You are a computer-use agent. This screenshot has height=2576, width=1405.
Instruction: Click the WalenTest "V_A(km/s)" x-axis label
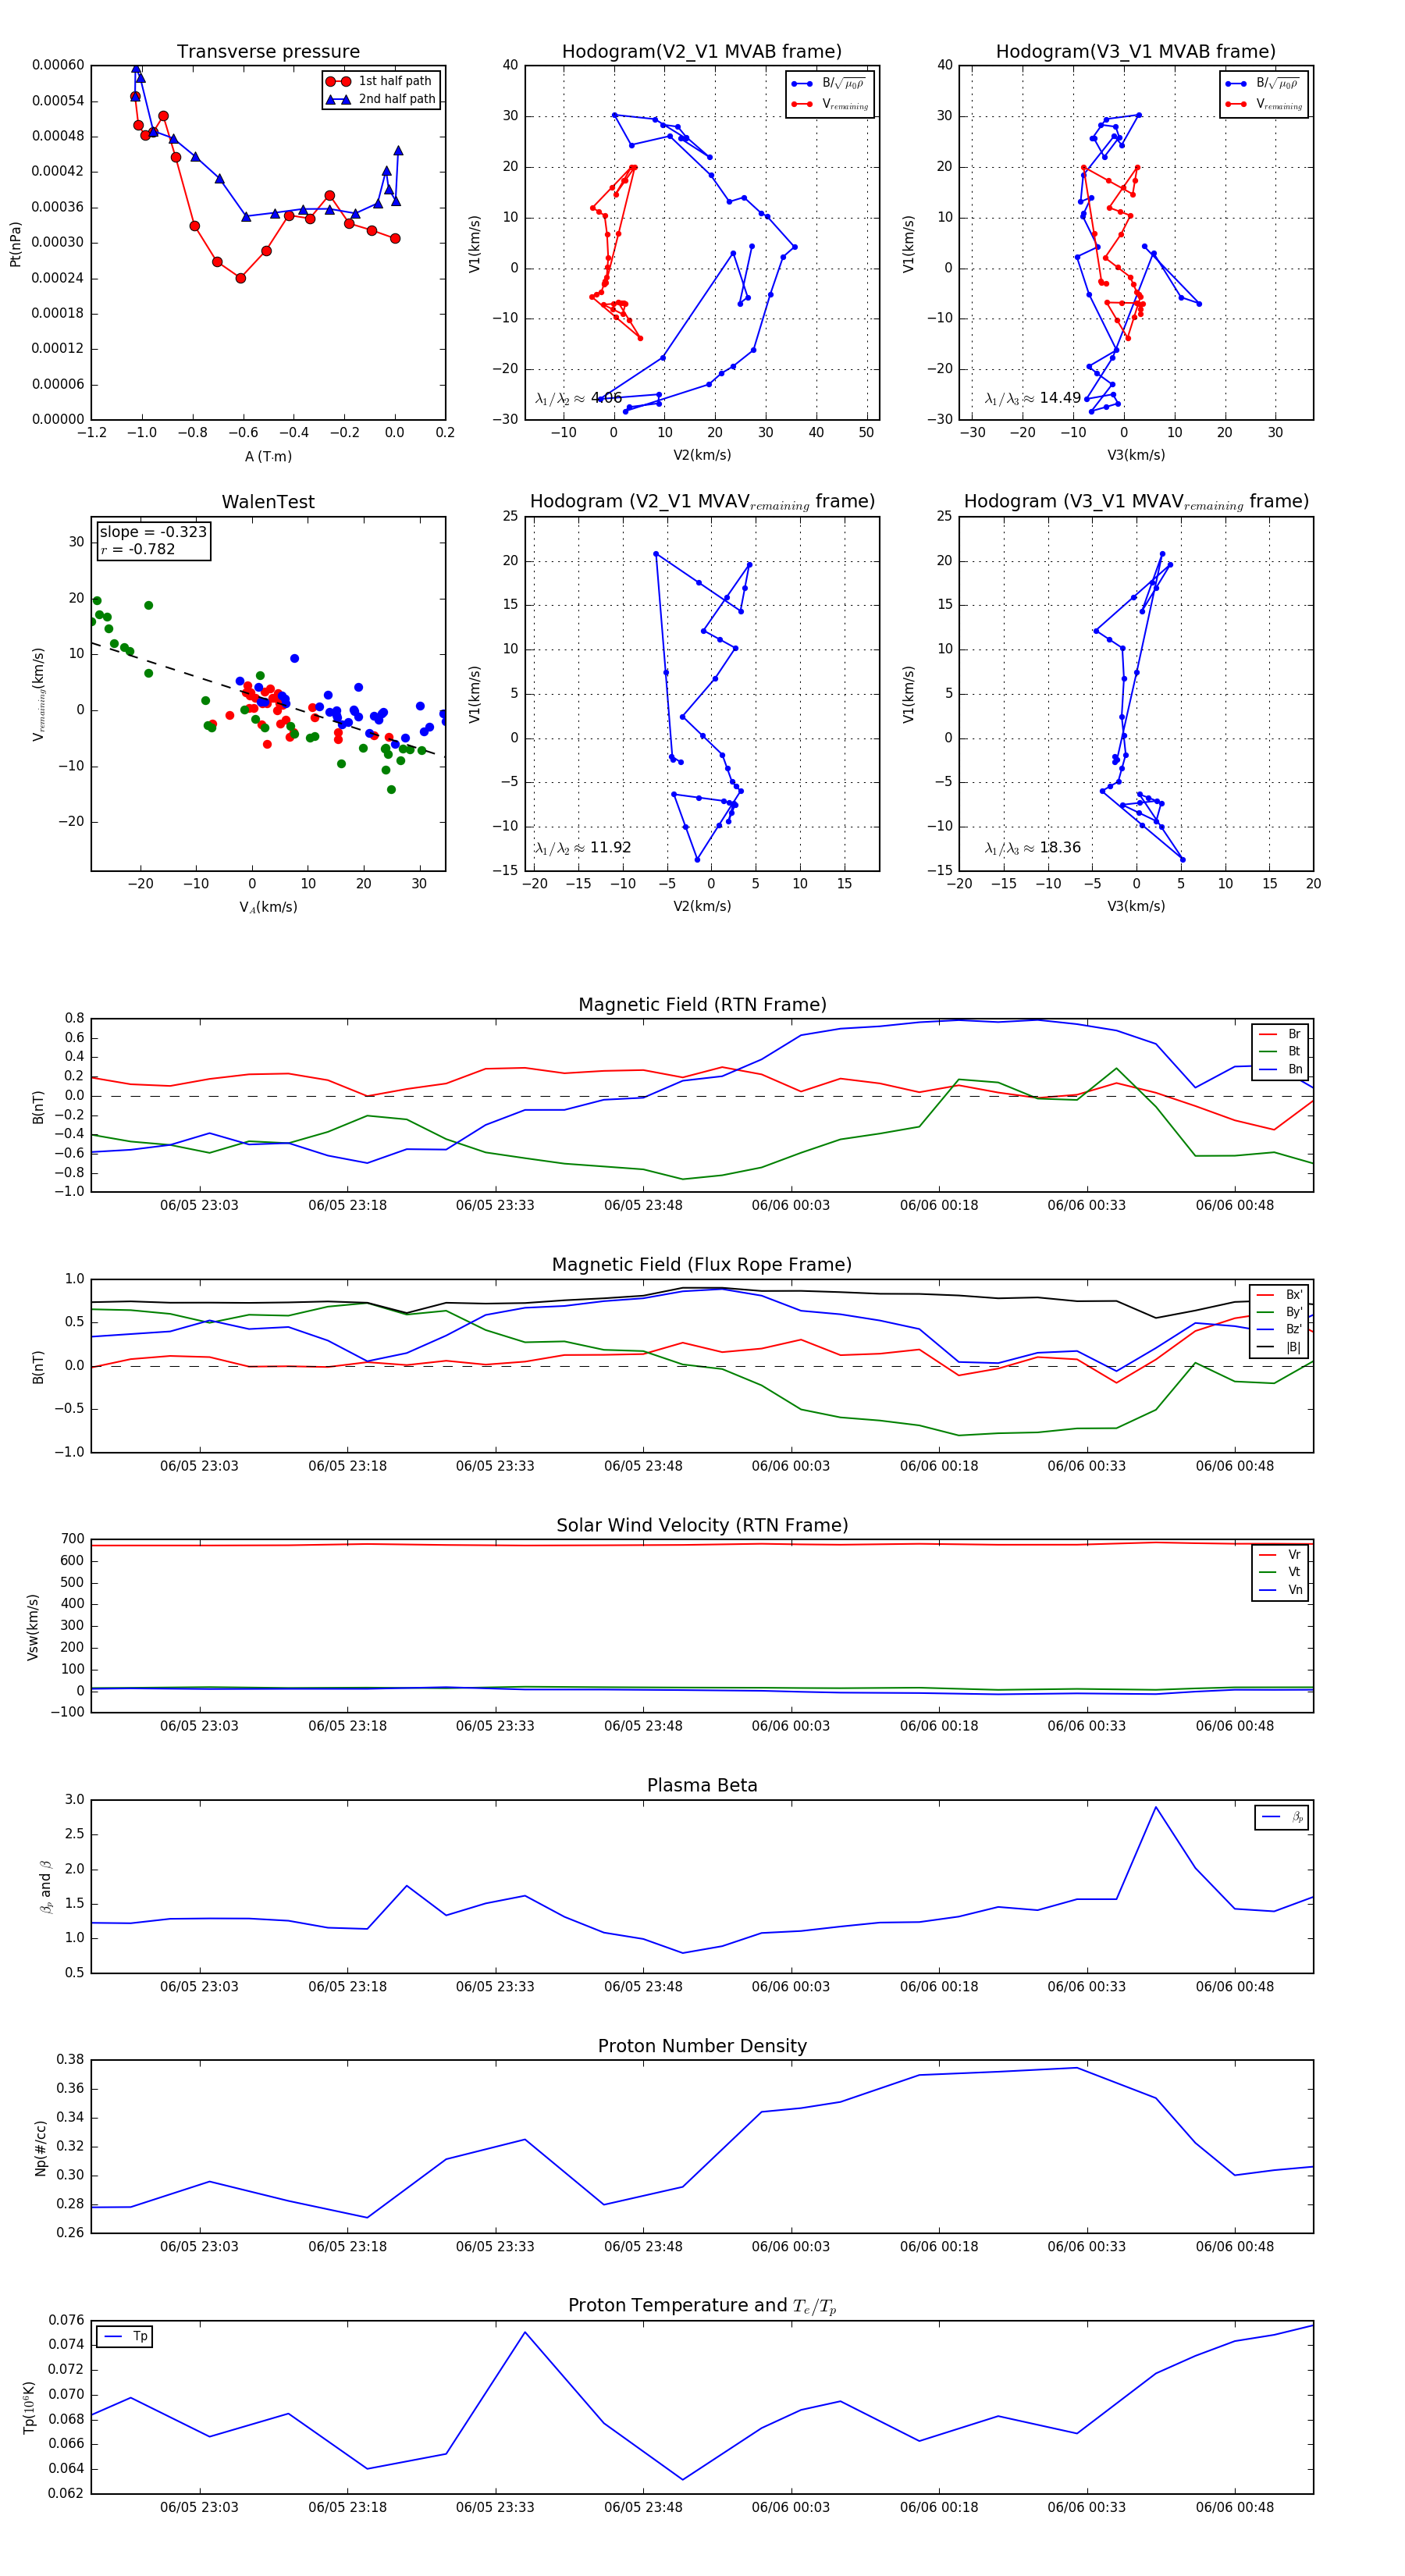pos(268,907)
